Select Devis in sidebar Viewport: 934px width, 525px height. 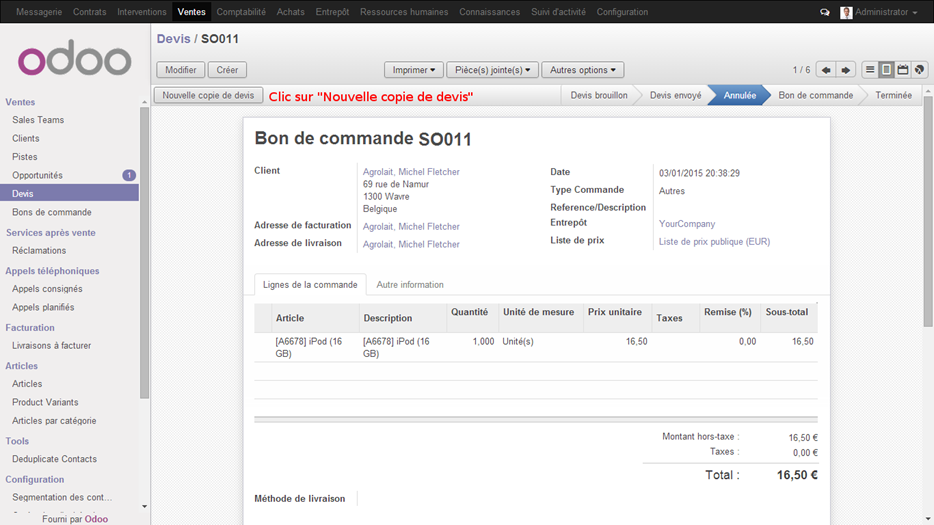click(x=69, y=194)
